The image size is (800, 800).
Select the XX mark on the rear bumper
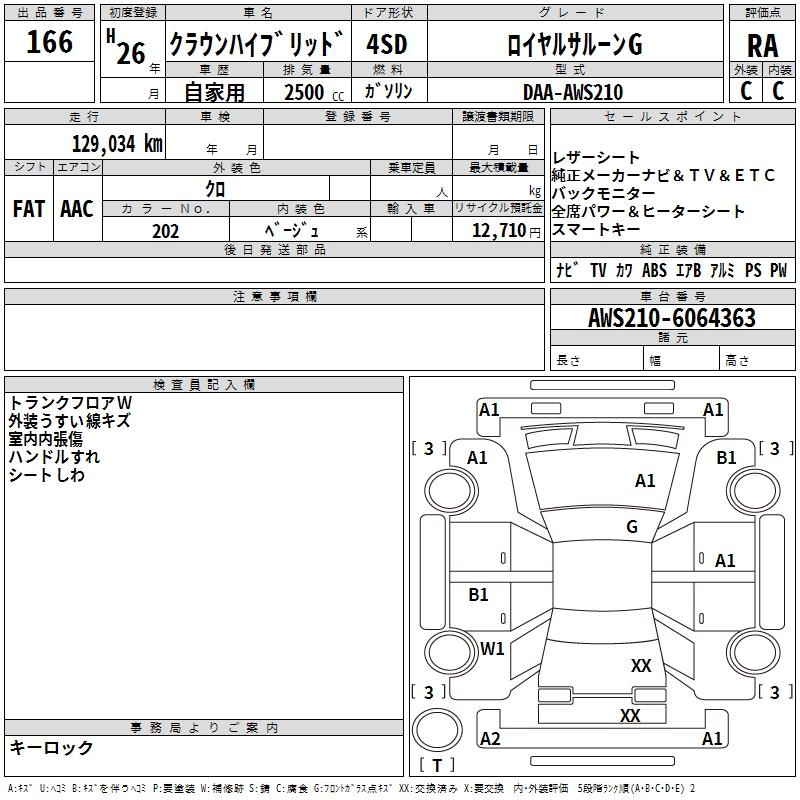(x=630, y=716)
